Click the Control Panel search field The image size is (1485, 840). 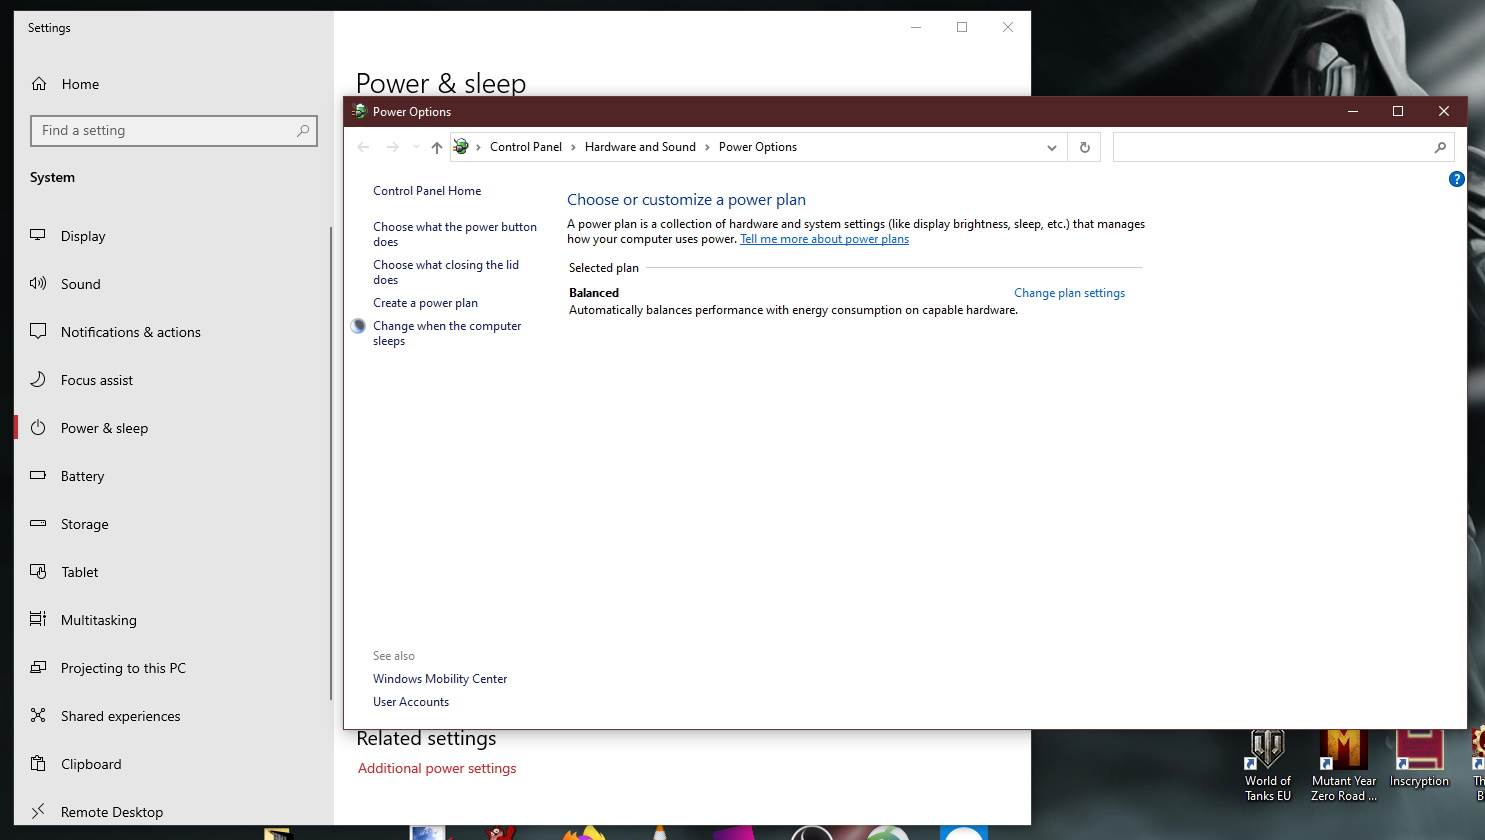pos(1272,147)
